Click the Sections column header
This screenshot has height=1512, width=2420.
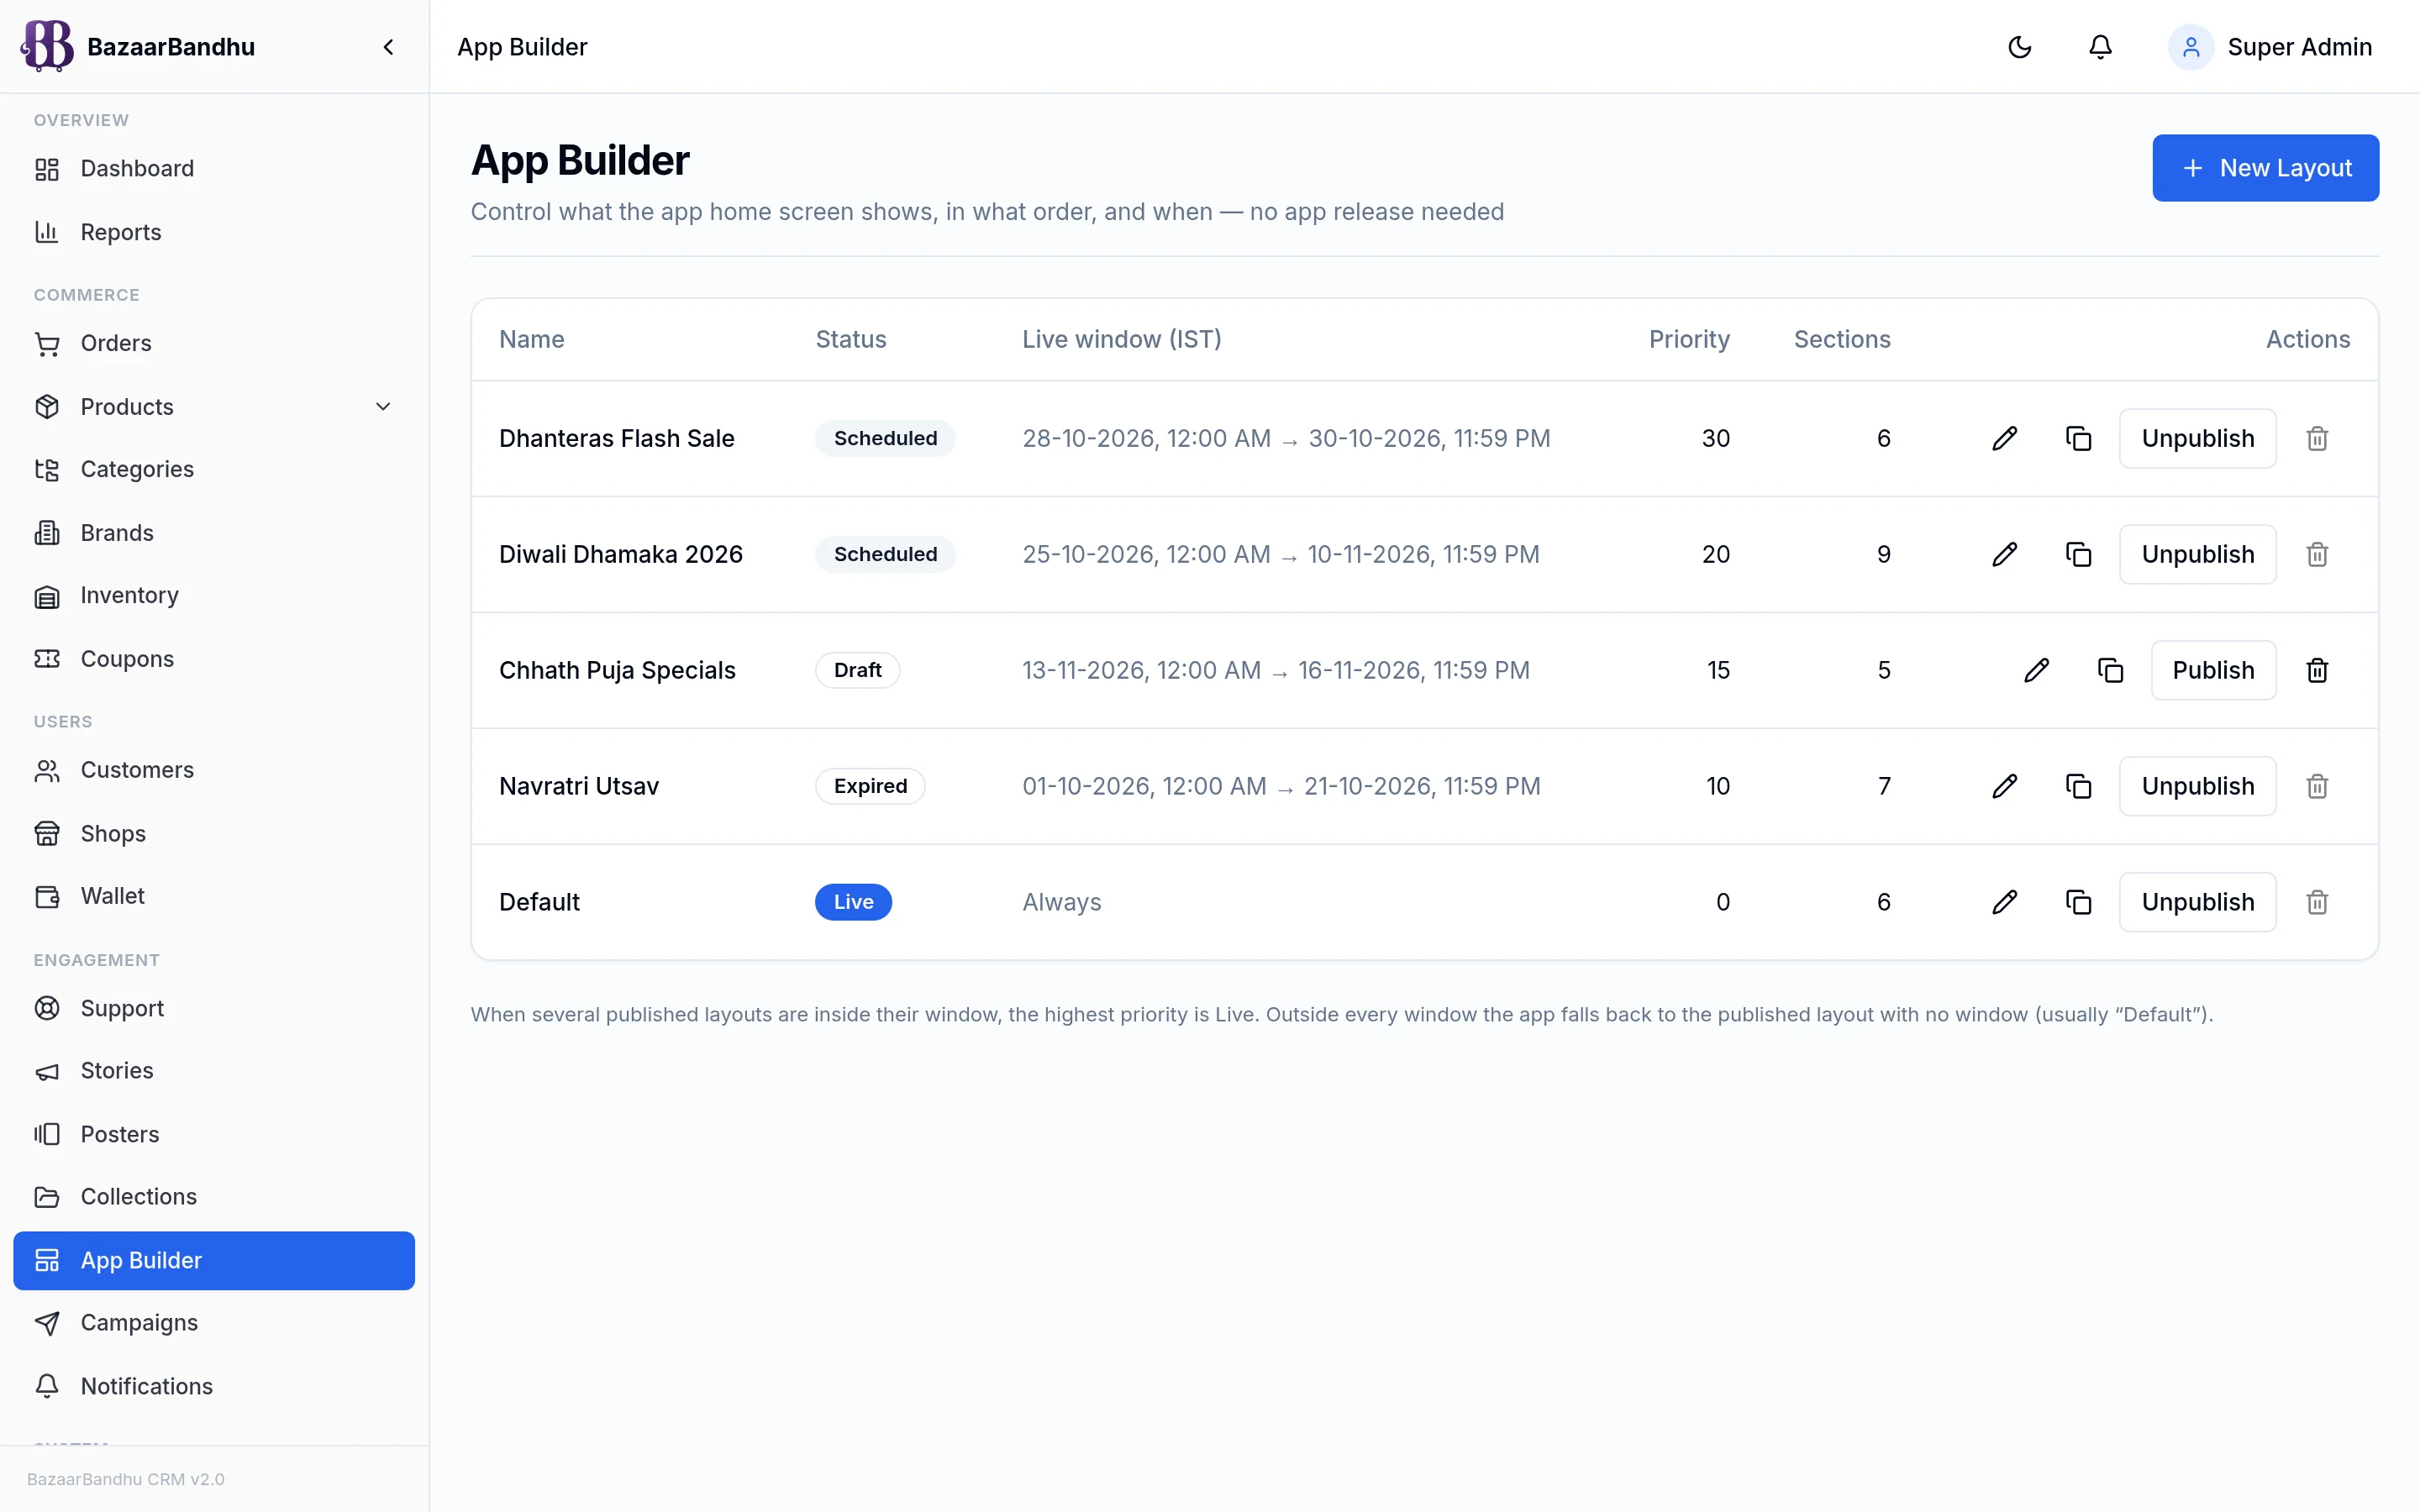1842,339
